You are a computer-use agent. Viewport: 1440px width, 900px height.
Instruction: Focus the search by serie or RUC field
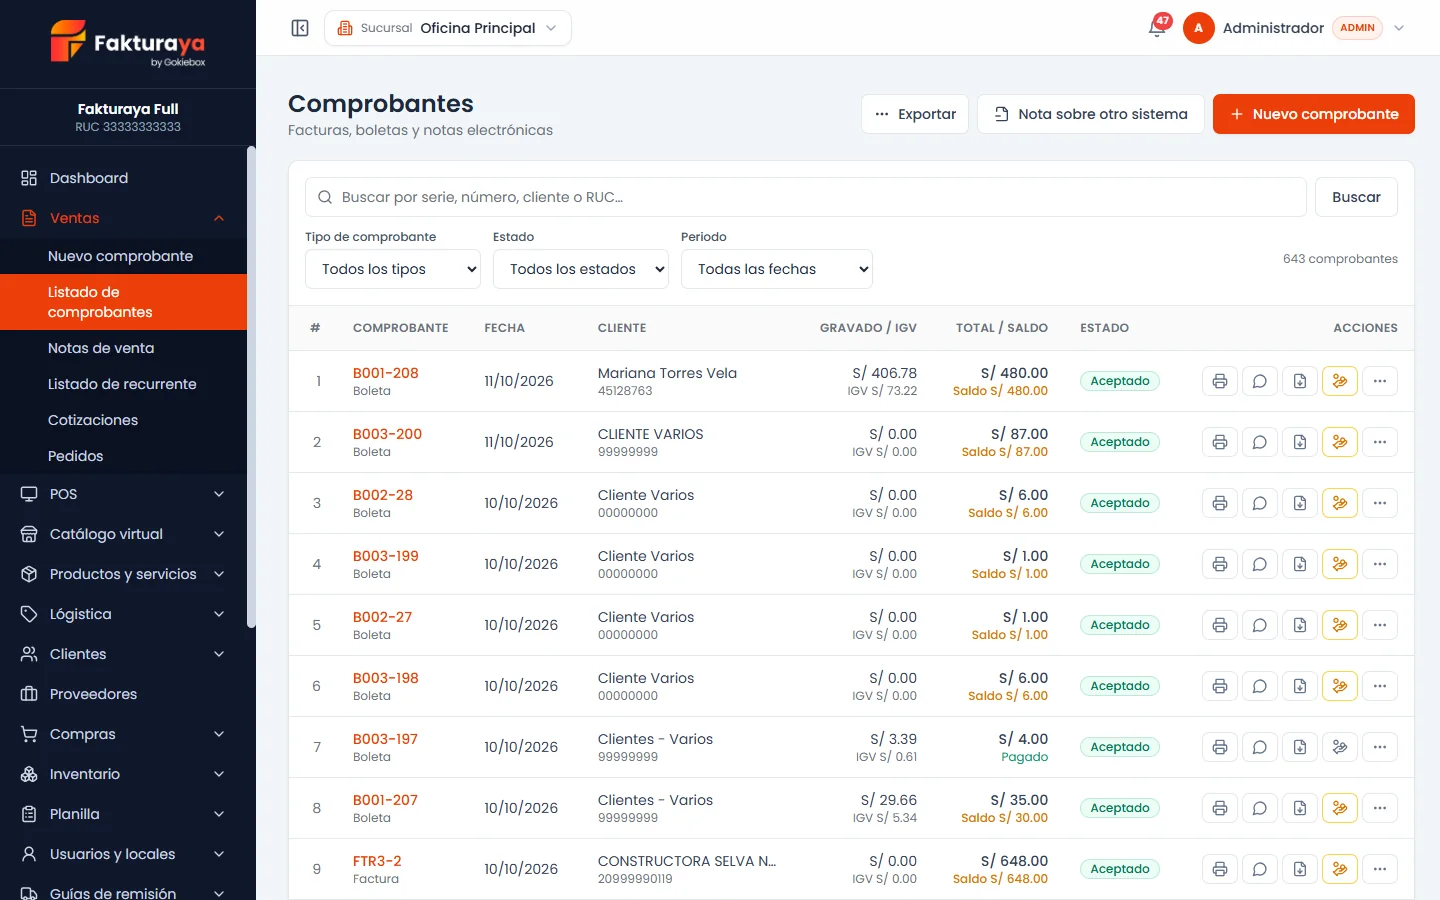(x=806, y=197)
